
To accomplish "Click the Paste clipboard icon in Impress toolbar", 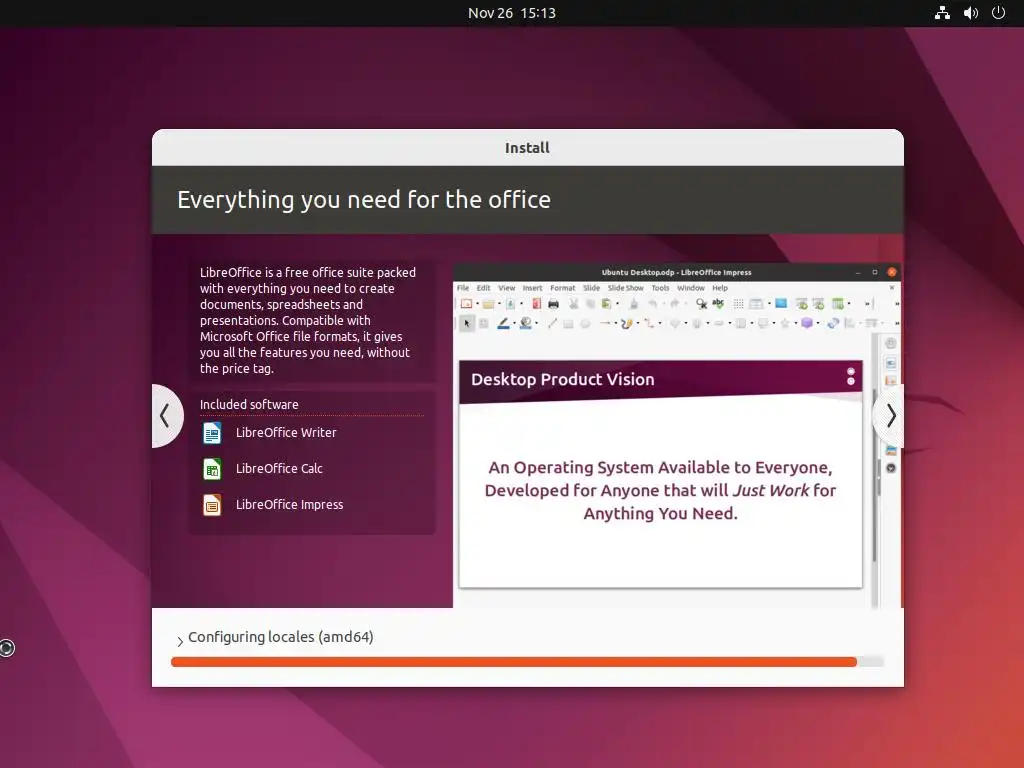I will pyautogui.click(x=607, y=304).
